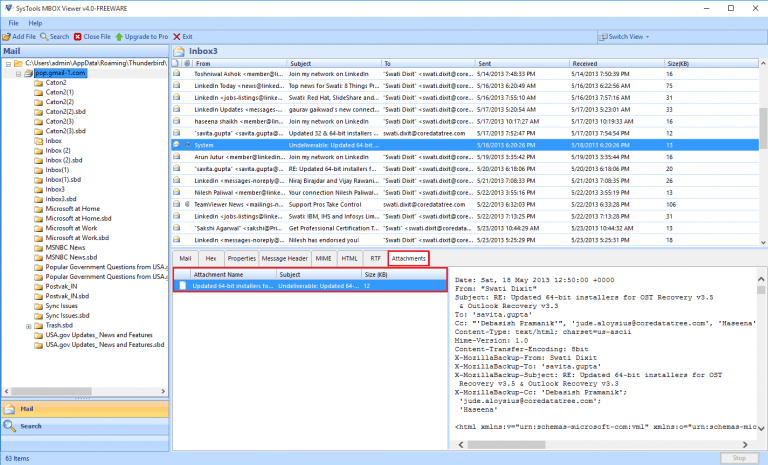The image size is (768, 465).
Task: Collapse the Thunderbird root path node
Action: tap(8, 64)
